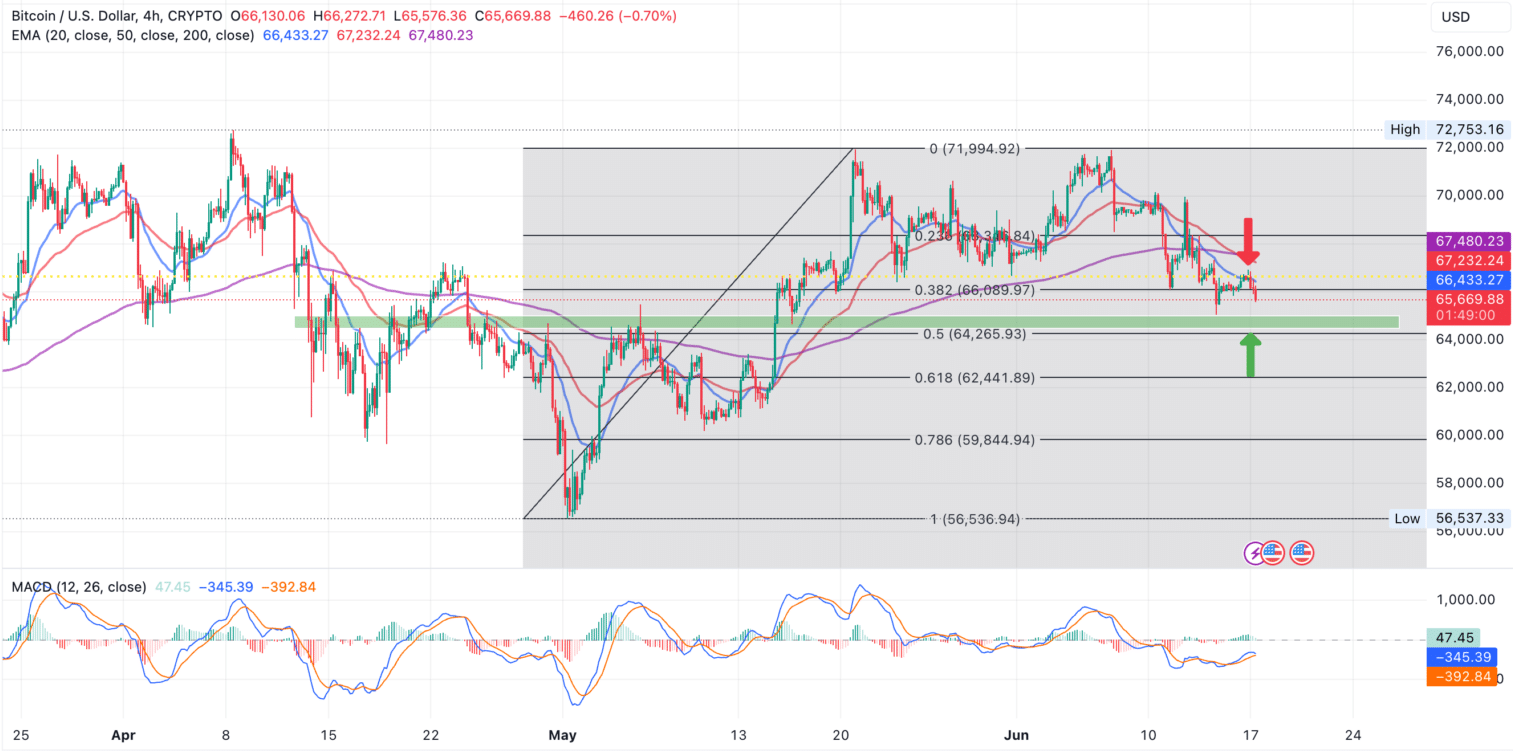The width and height of the screenshot is (1513, 754).
Task: Click the low value L65,576.36 in header
Action: [x=430, y=16]
